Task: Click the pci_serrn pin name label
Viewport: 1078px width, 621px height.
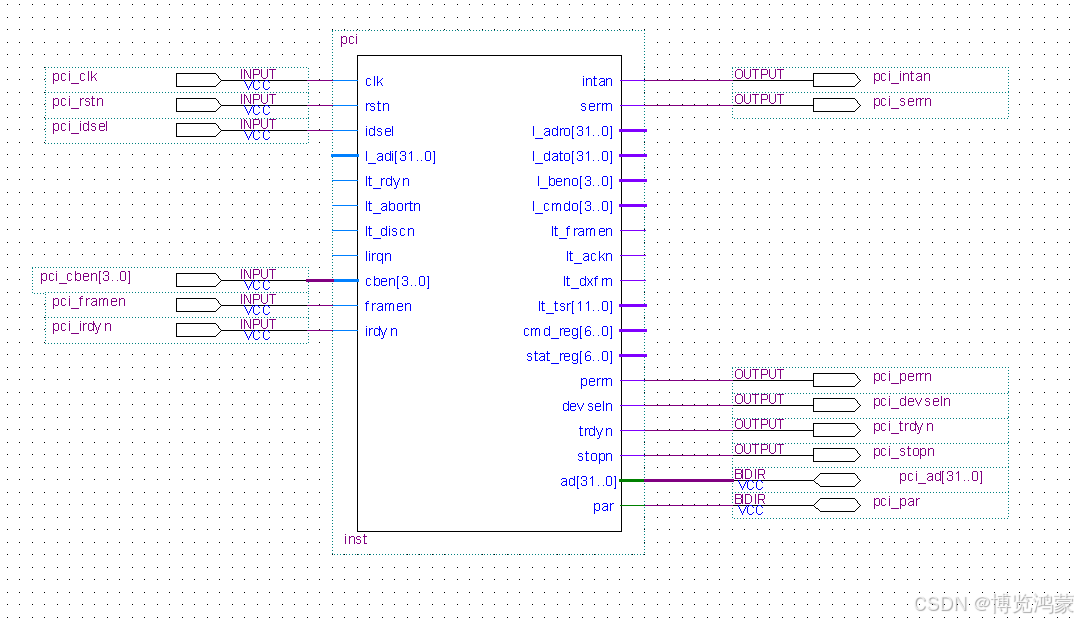Action: 902,101
